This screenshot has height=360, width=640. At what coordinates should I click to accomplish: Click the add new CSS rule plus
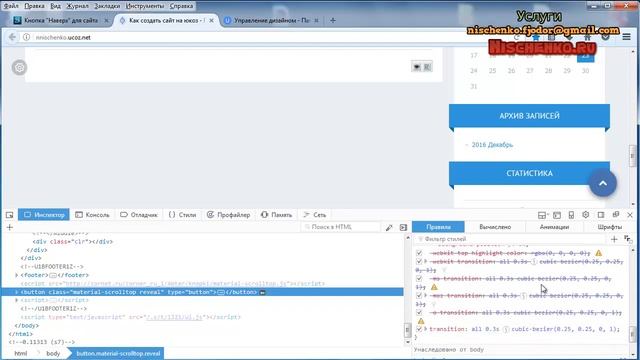[x=614, y=239]
